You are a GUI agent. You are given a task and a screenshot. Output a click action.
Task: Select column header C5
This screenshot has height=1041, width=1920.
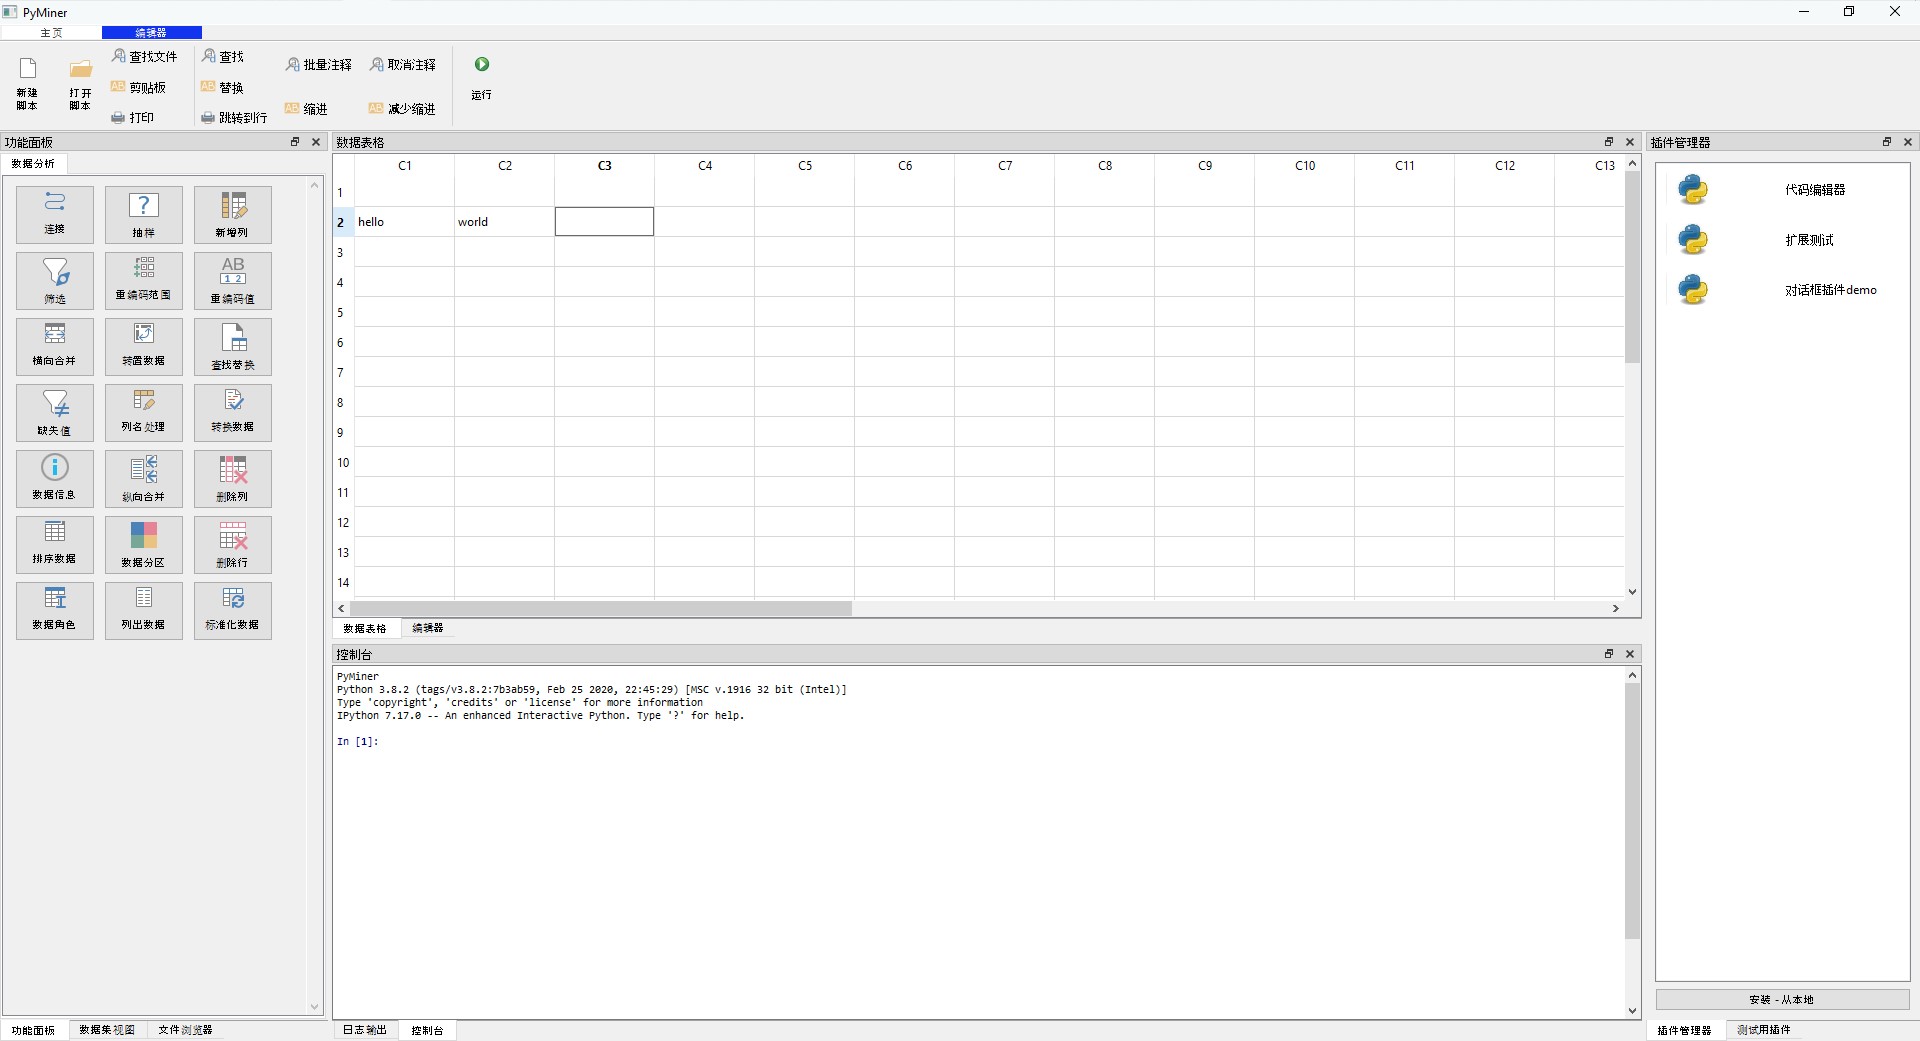[805, 166]
